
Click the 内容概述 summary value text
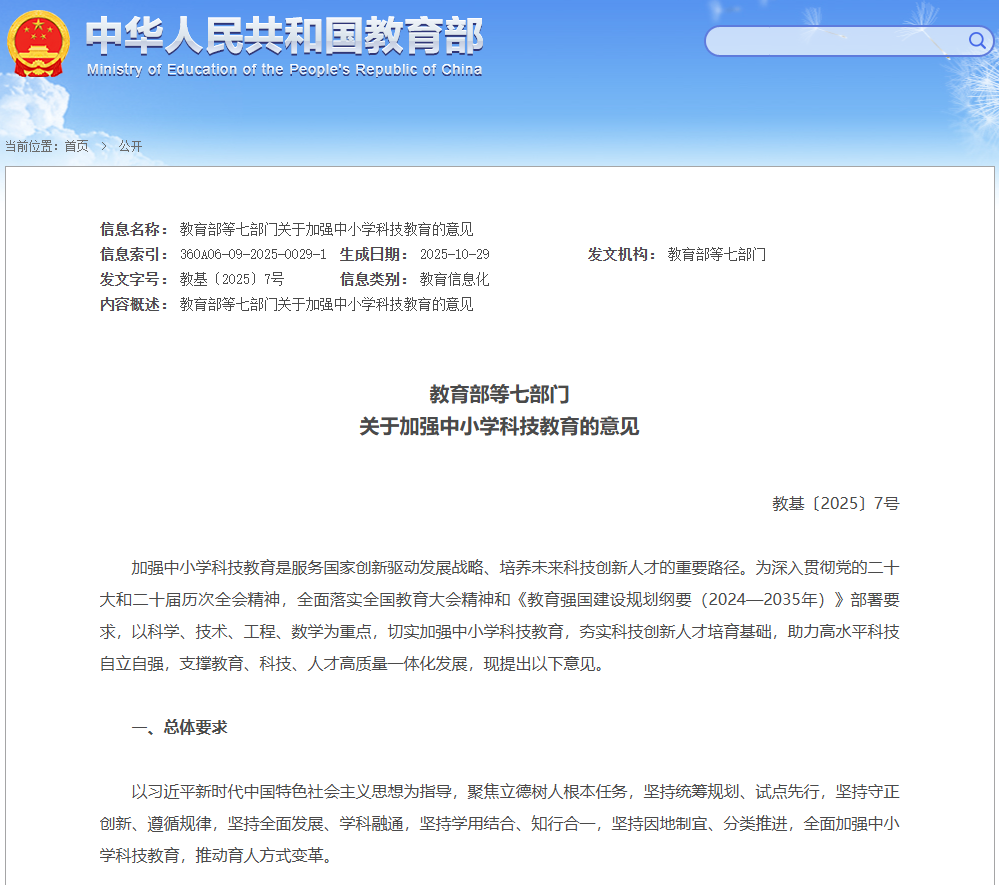[x=326, y=304]
